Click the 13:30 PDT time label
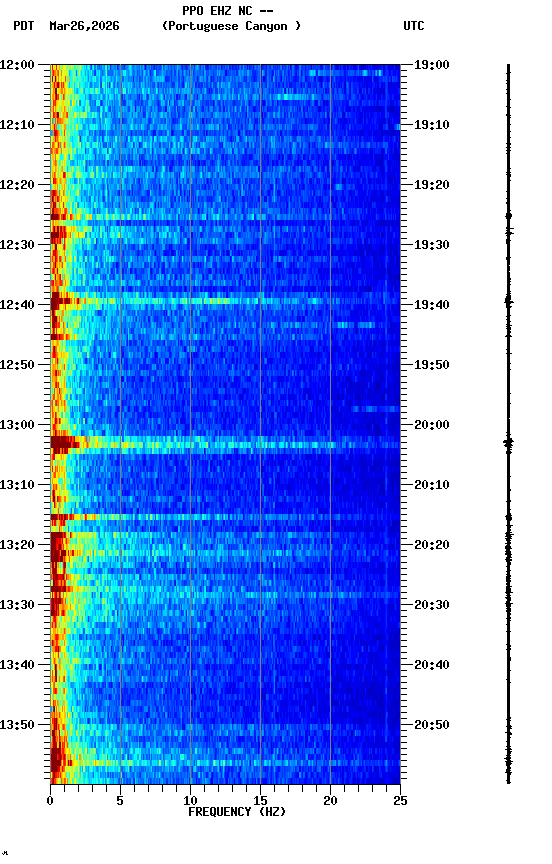This screenshot has height=864, width=552. point(17,605)
